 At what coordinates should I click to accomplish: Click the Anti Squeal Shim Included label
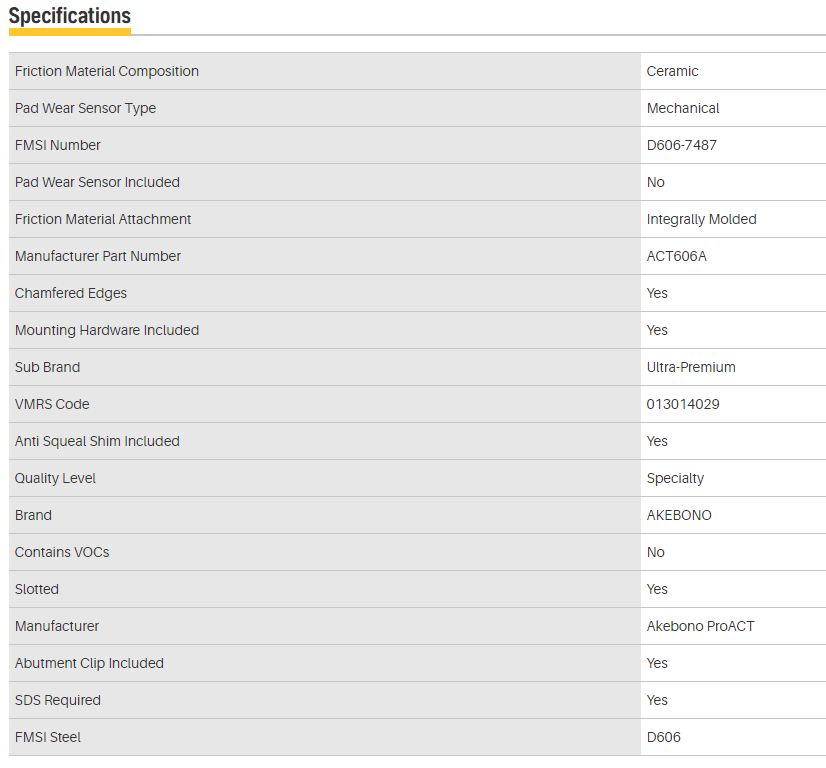[97, 441]
